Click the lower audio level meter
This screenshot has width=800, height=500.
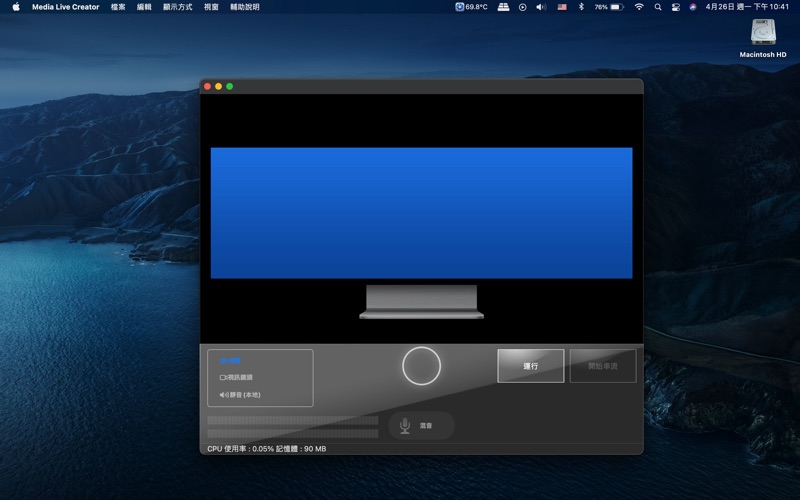coord(292,434)
